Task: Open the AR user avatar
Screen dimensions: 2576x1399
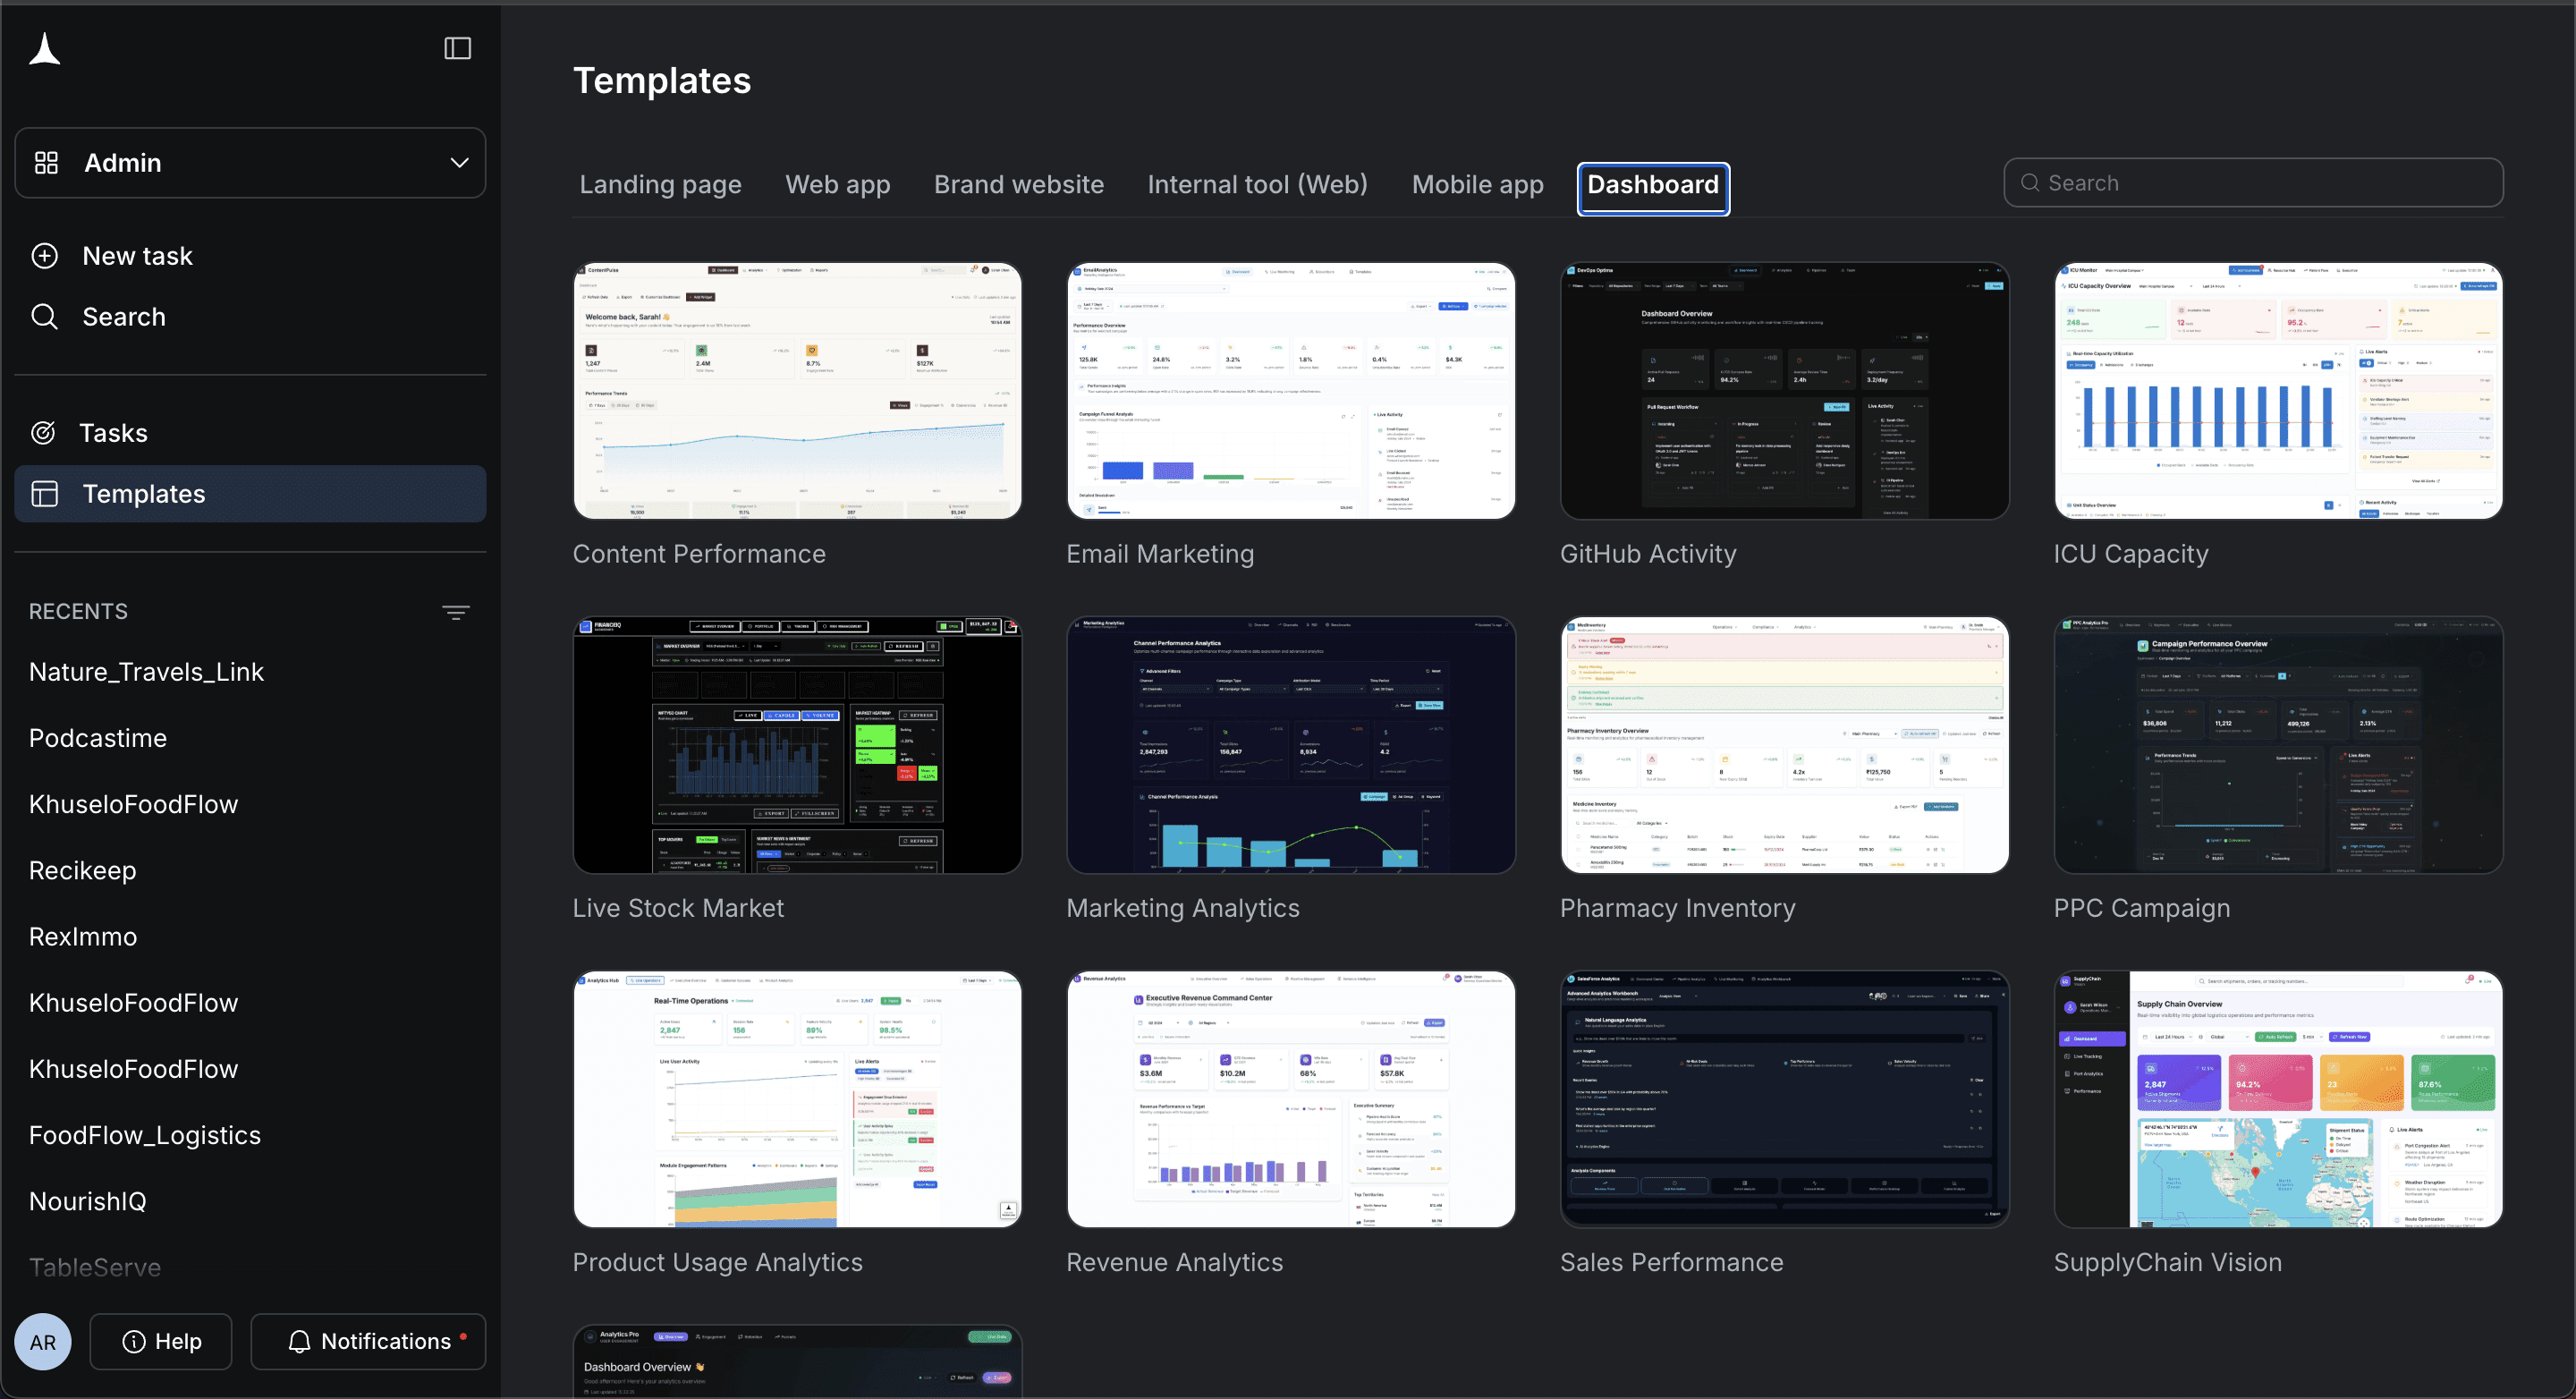Action: [x=43, y=1341]
